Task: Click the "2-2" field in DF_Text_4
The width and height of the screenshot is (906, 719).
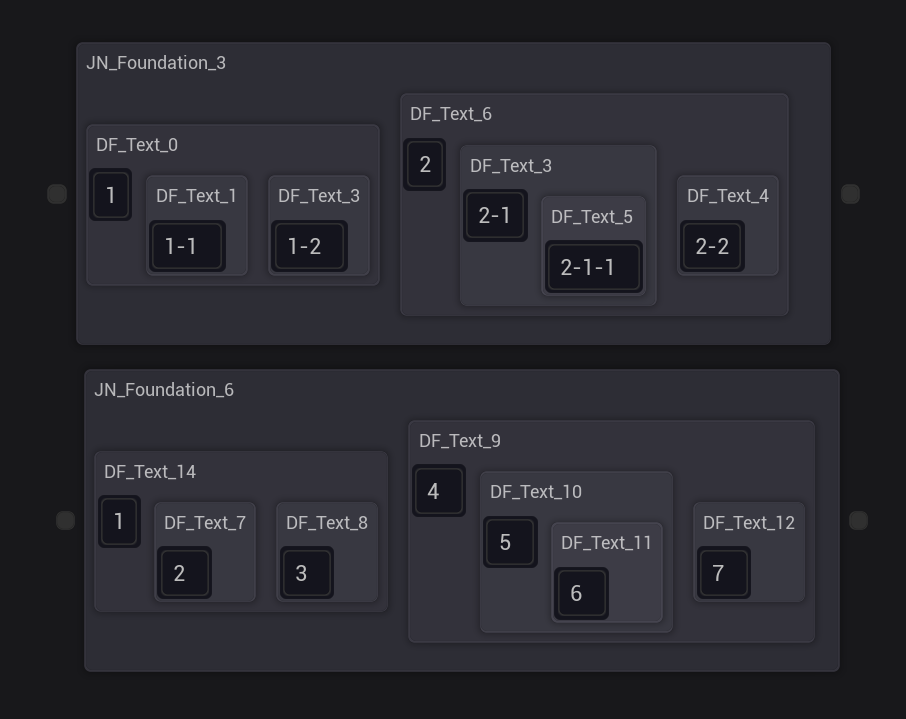Action: [713, 246]
